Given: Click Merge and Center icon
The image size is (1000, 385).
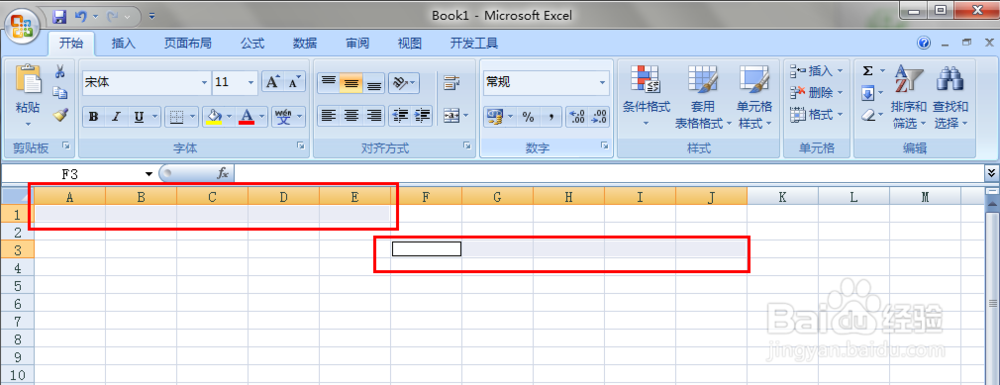Looking at the screenshot, I should (x=451, y=116).
